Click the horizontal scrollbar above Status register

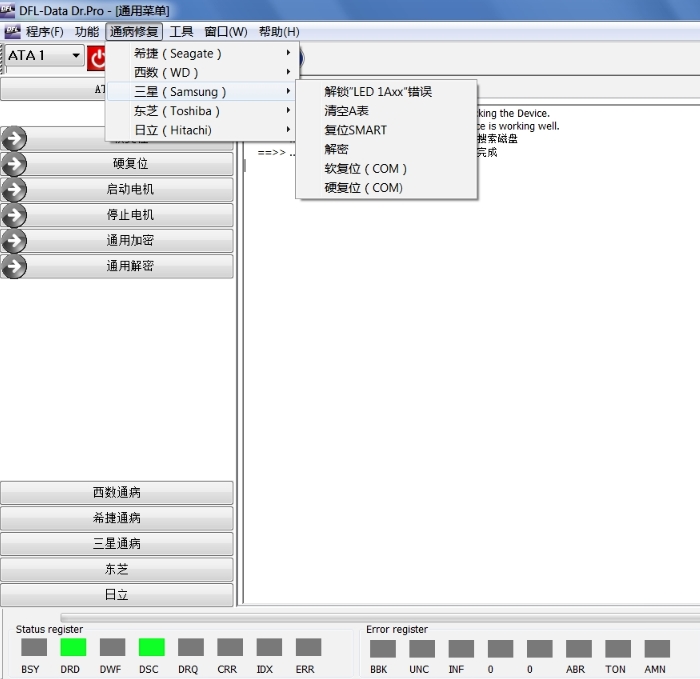tap(380, 618)
